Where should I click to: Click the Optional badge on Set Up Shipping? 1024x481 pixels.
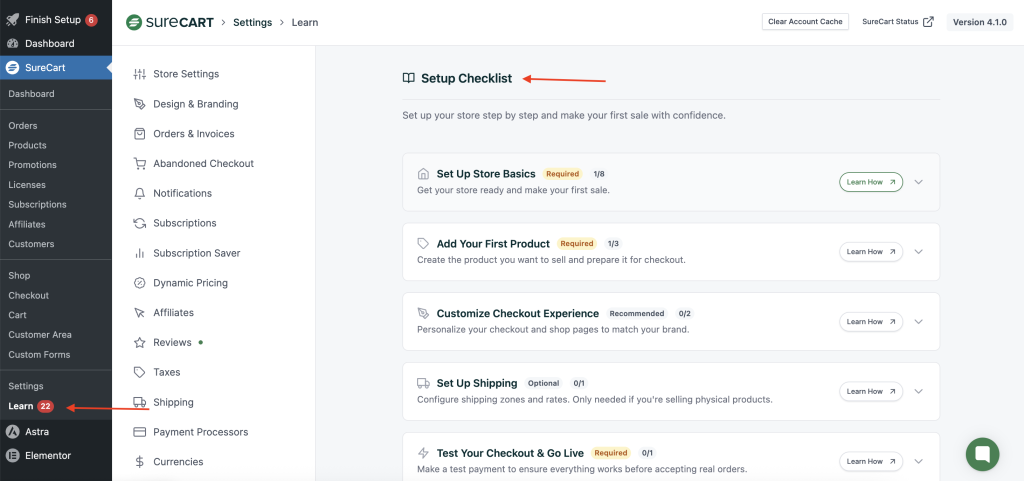[544, 383]
